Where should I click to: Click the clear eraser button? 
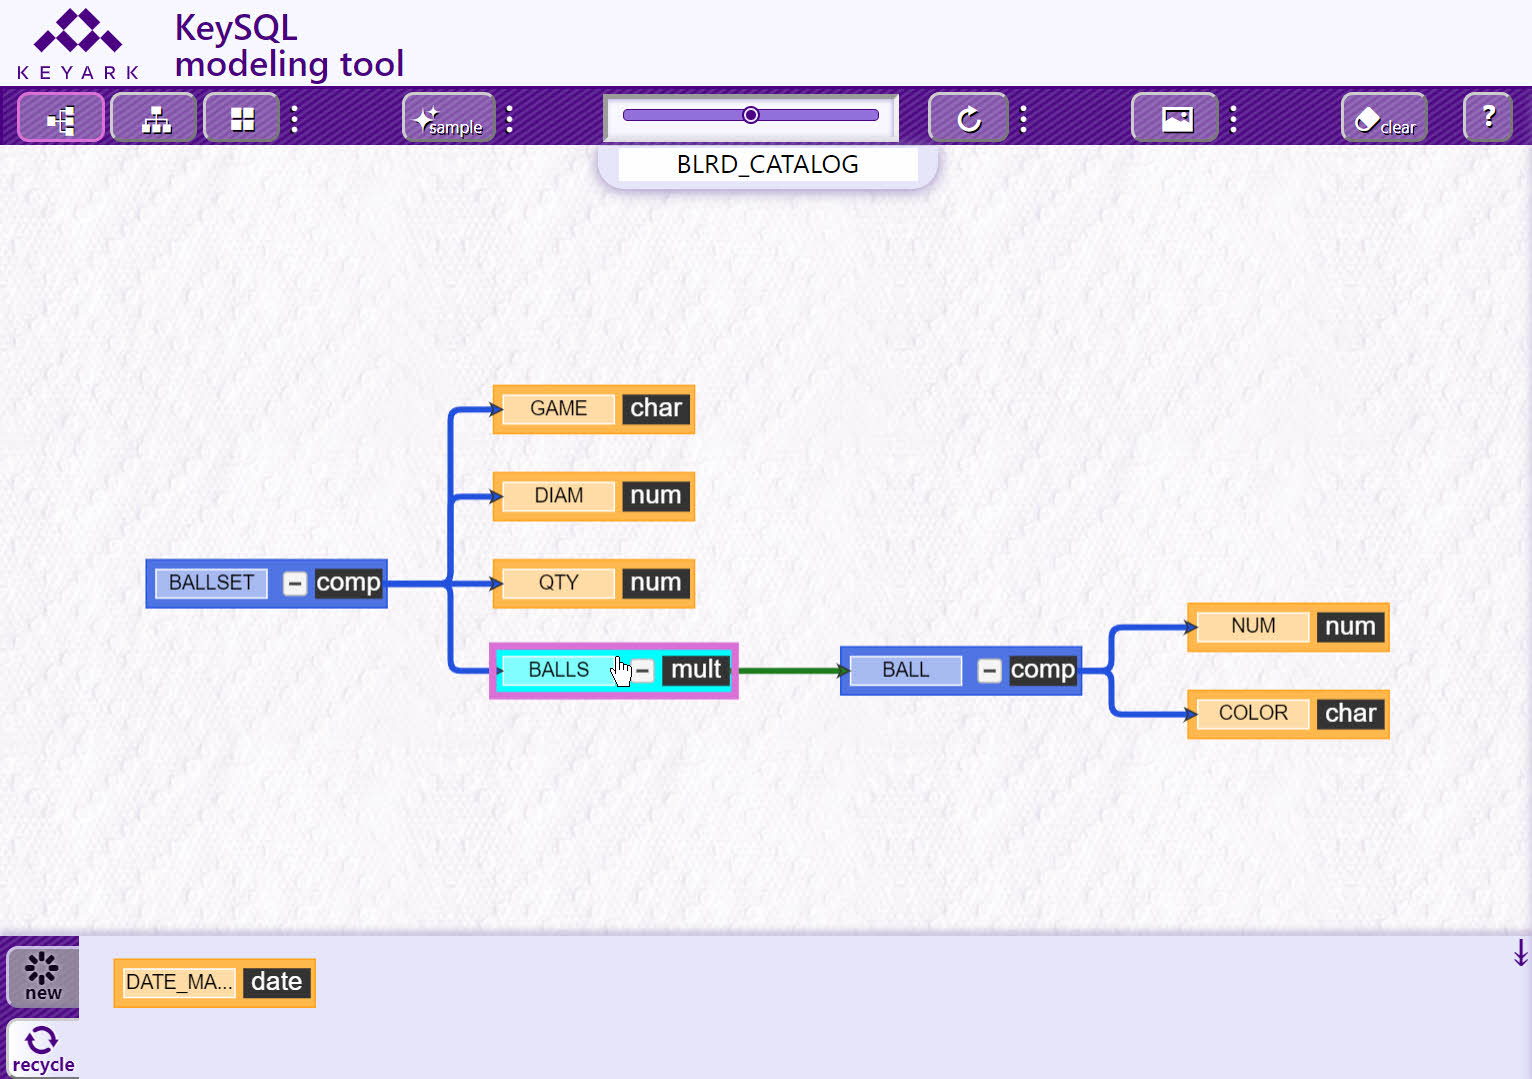pos(1385,119)
